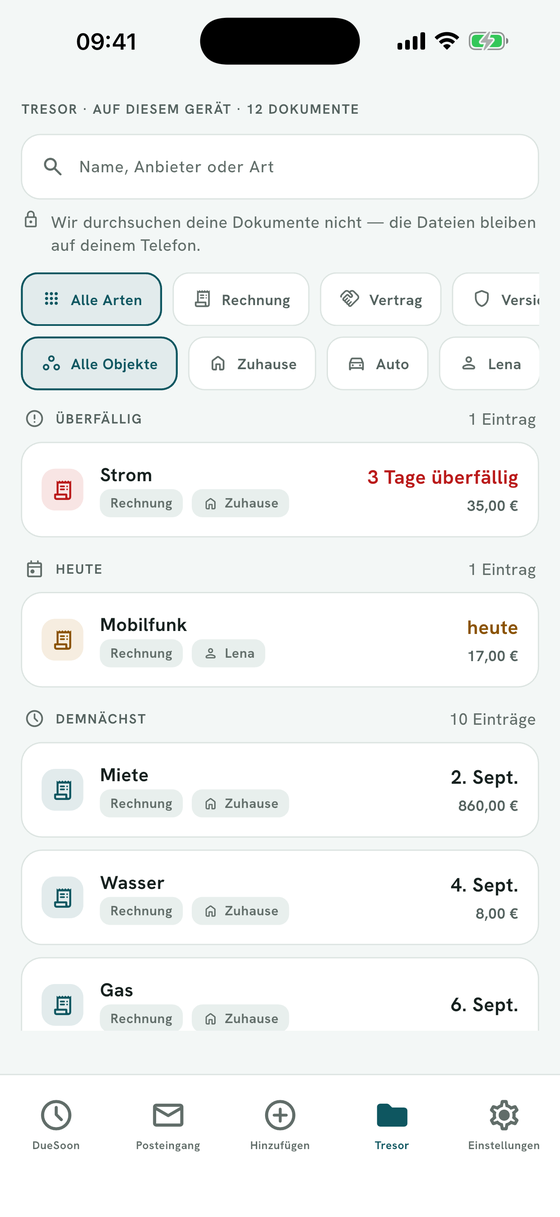
Task: Open the Einstellungen settings tab
Action: pyautogui.click(x=504, y=1125)
